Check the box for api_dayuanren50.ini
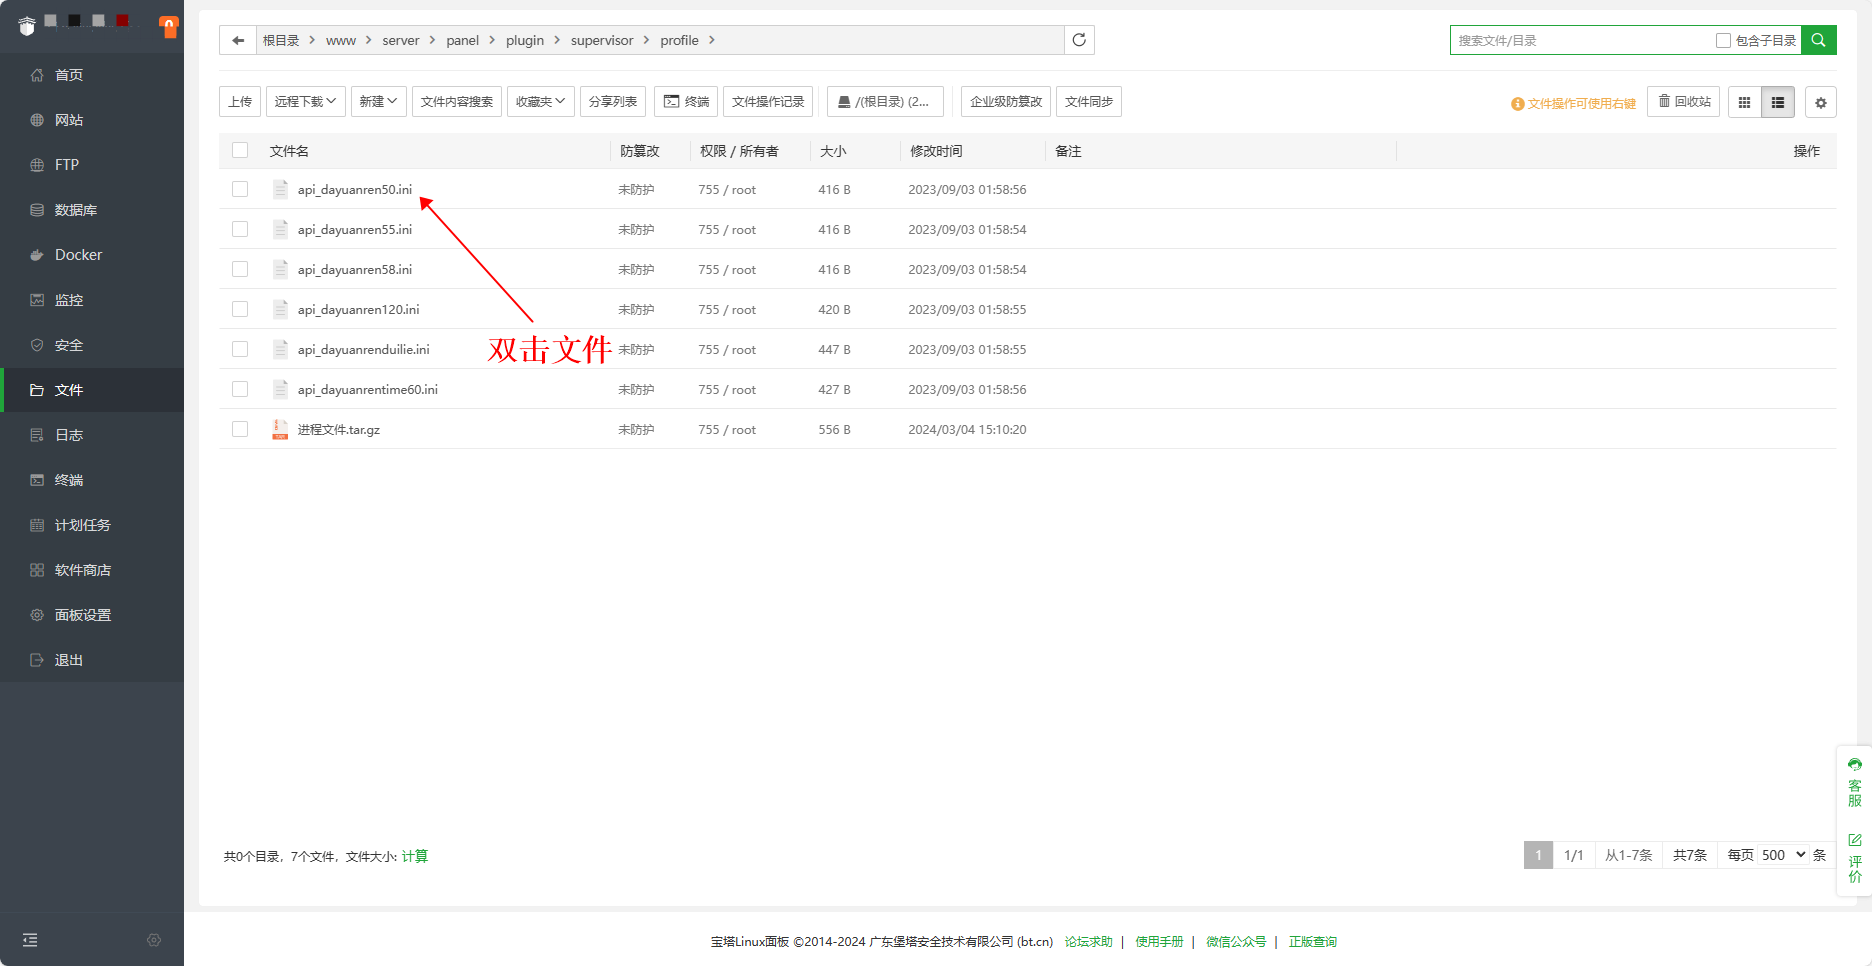 (240, 189)
